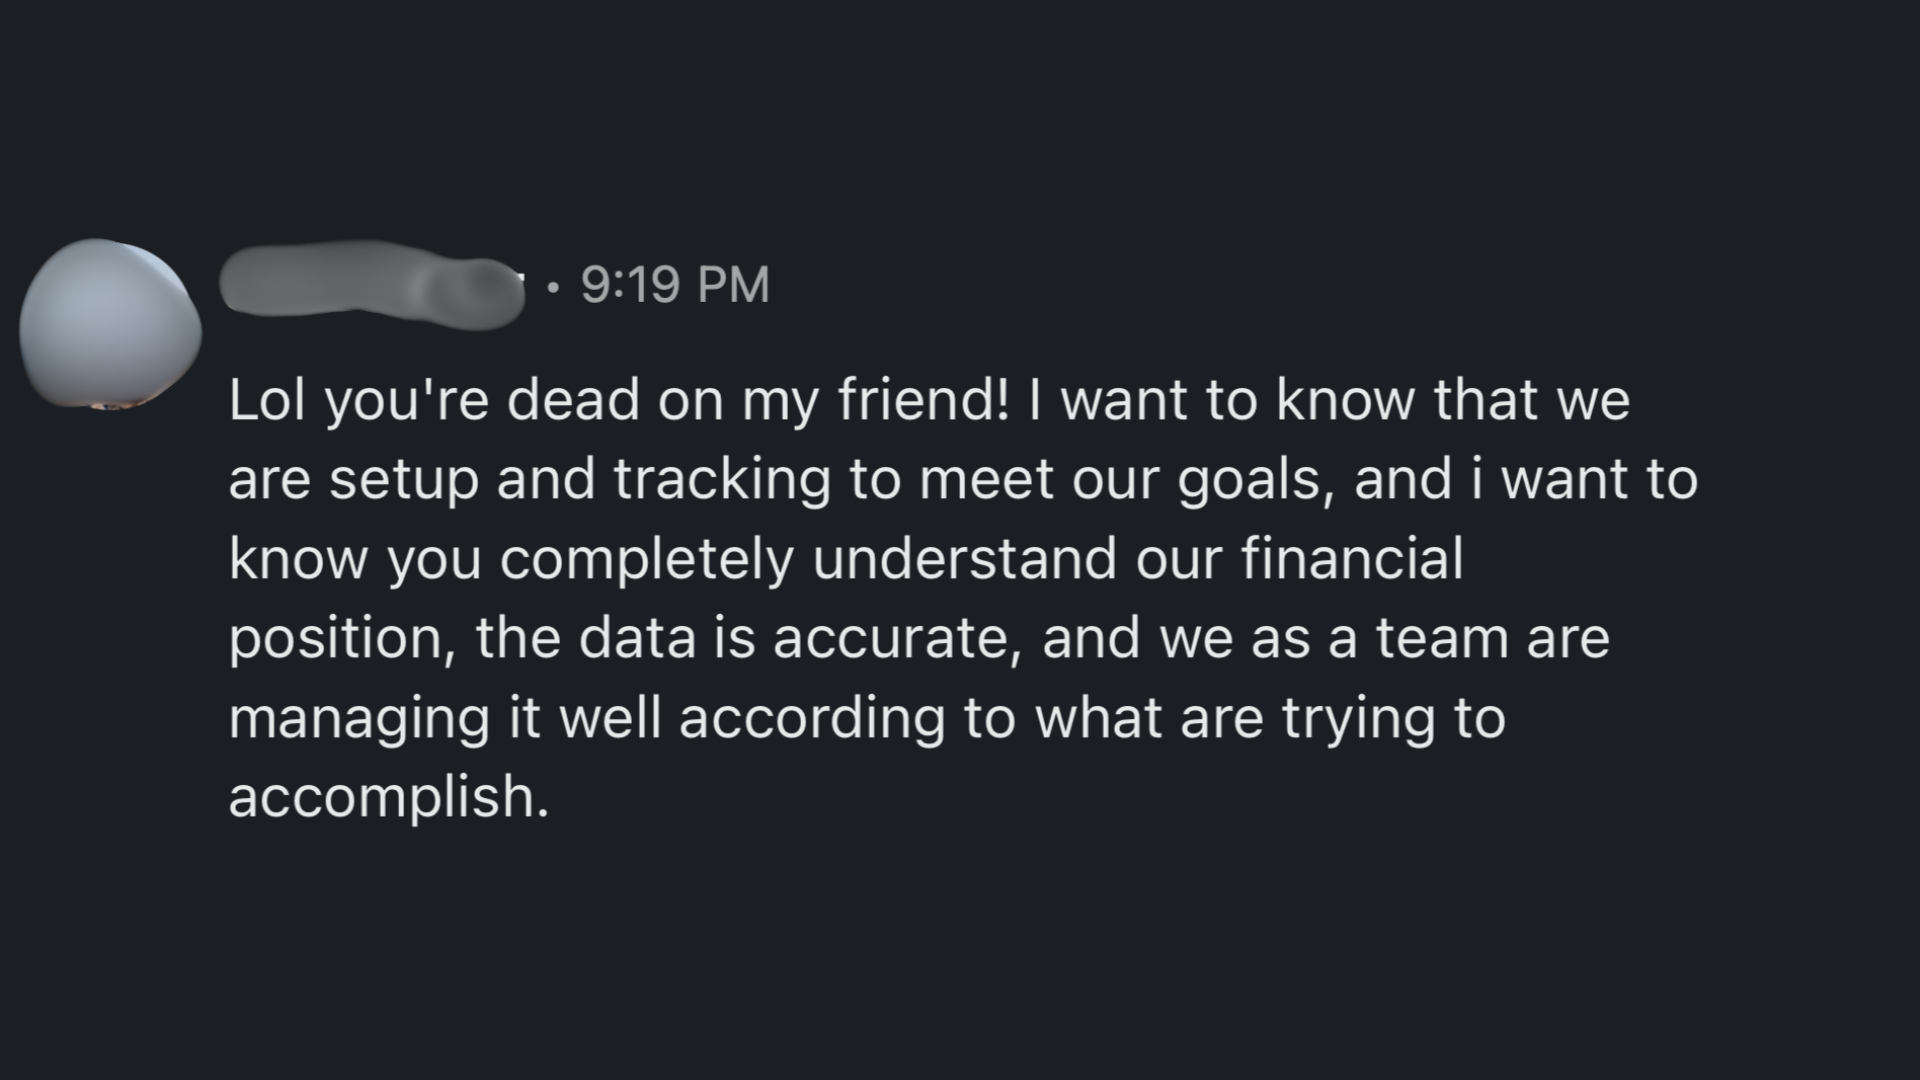Click the 9:19 PM message timestamp

pyautogui.click(x=675, y=285)
